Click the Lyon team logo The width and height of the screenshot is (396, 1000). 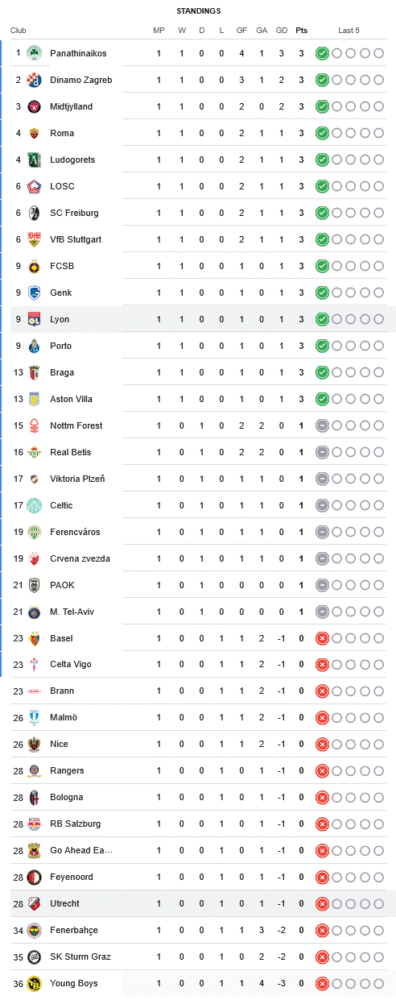[34, 320]
